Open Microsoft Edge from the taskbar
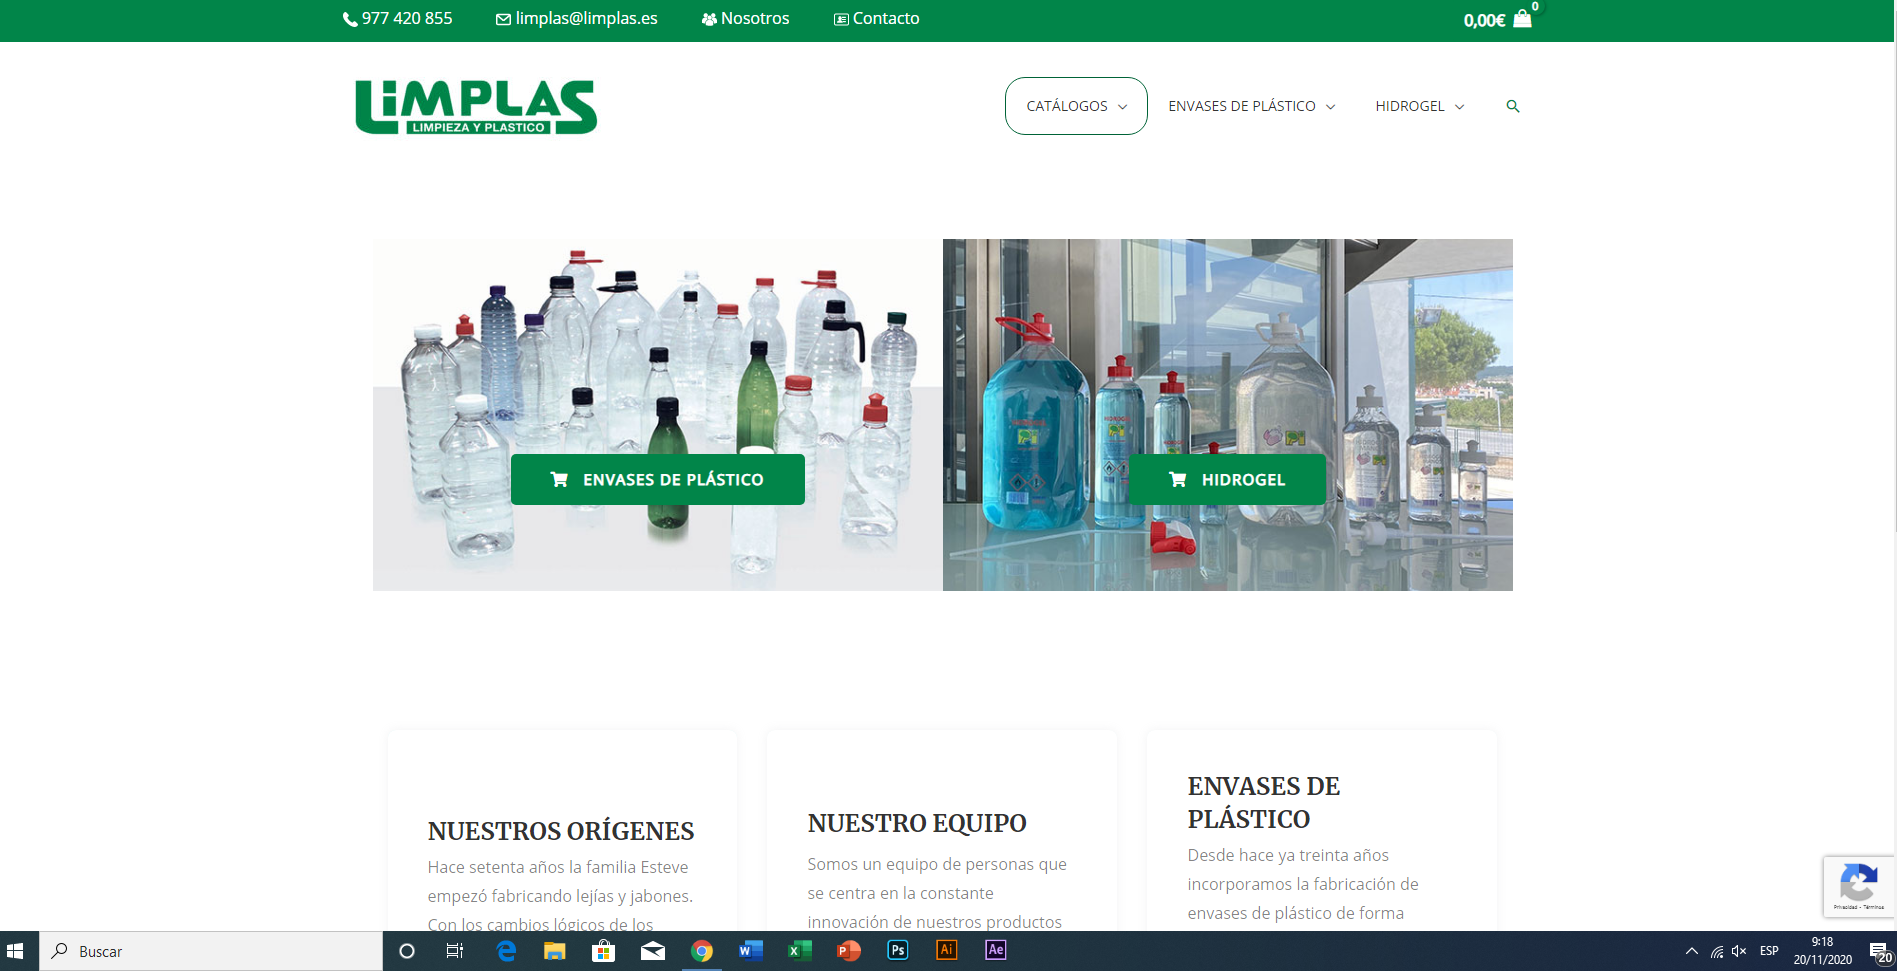This screenshot has height=971, width=1897. [x=506, y=950]
